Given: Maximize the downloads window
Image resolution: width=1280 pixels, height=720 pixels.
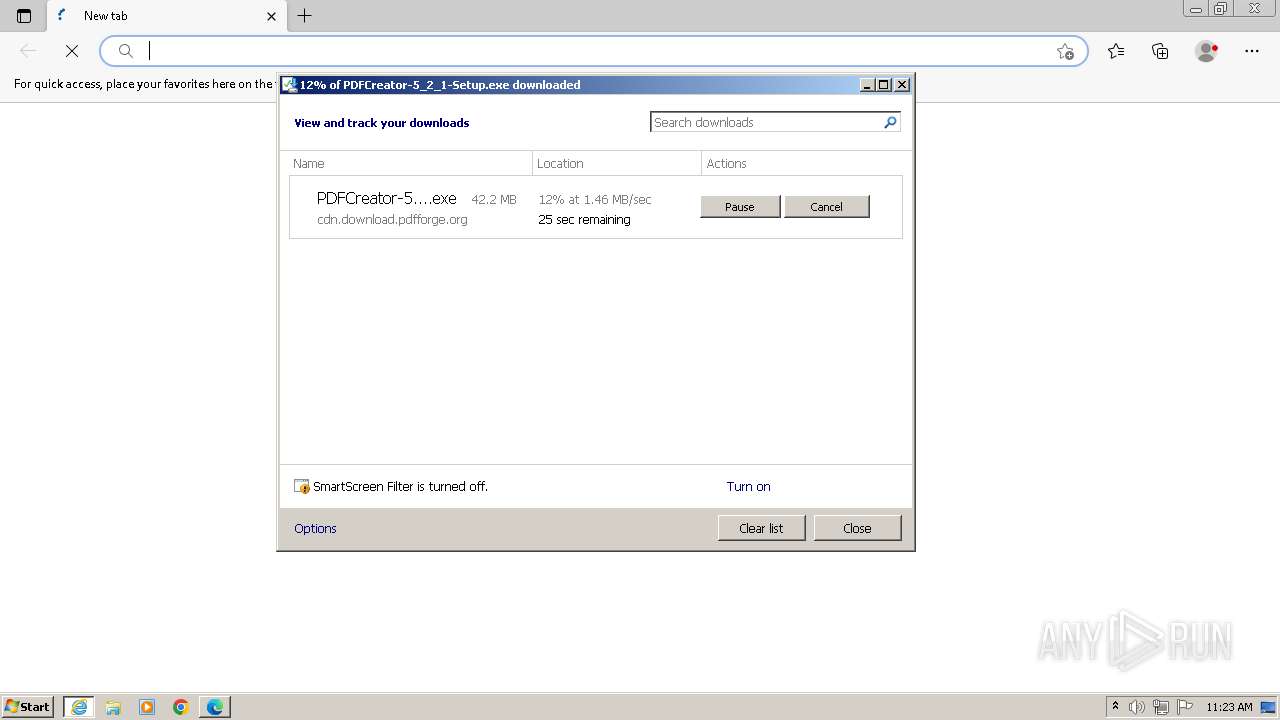Looking at the screenshot, I should [884, 85].
